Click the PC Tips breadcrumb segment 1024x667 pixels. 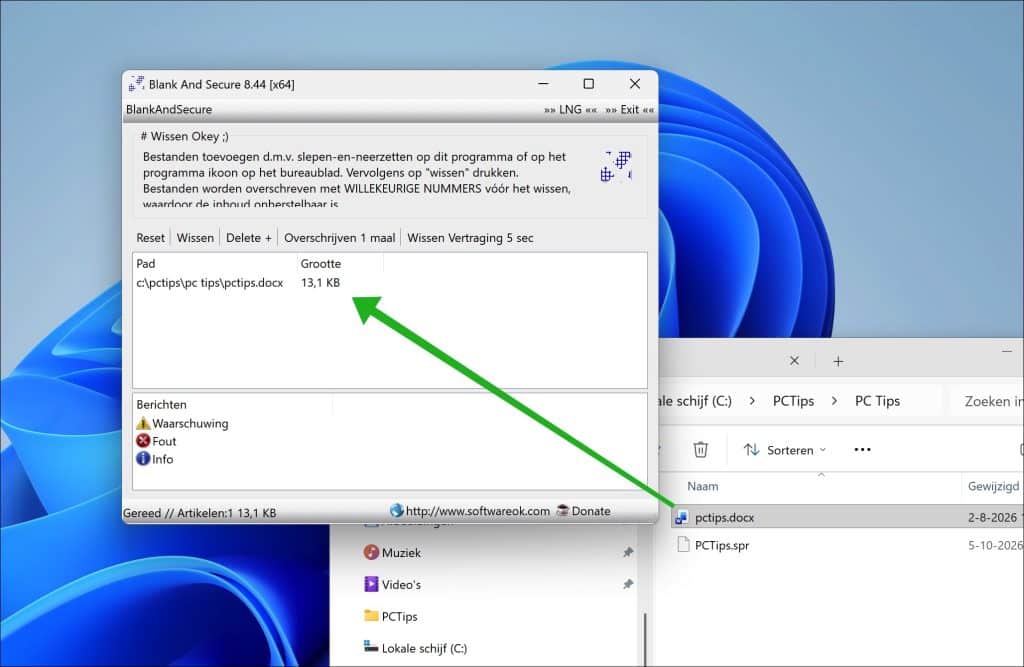[877, 400]
